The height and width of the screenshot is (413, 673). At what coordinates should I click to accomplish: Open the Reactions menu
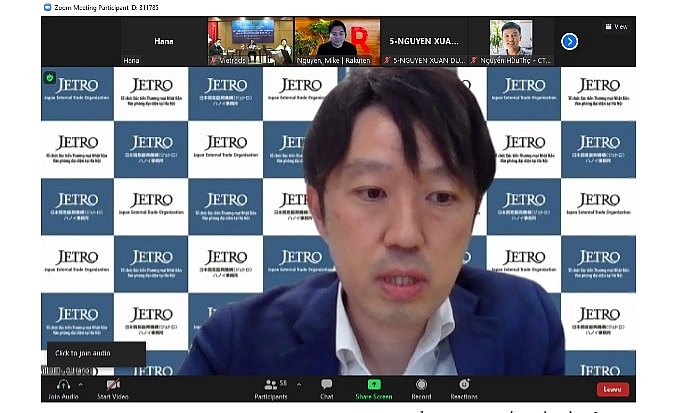click(x=464, y=385)
